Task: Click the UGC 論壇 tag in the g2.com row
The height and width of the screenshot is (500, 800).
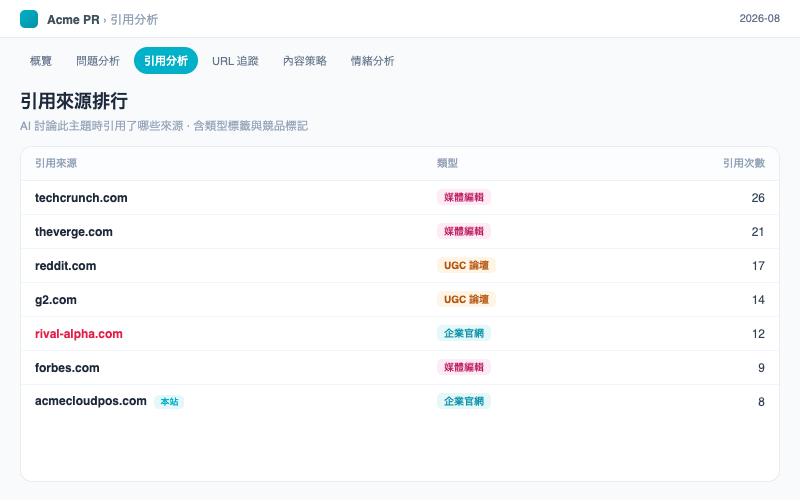Action: coord(466,299)
